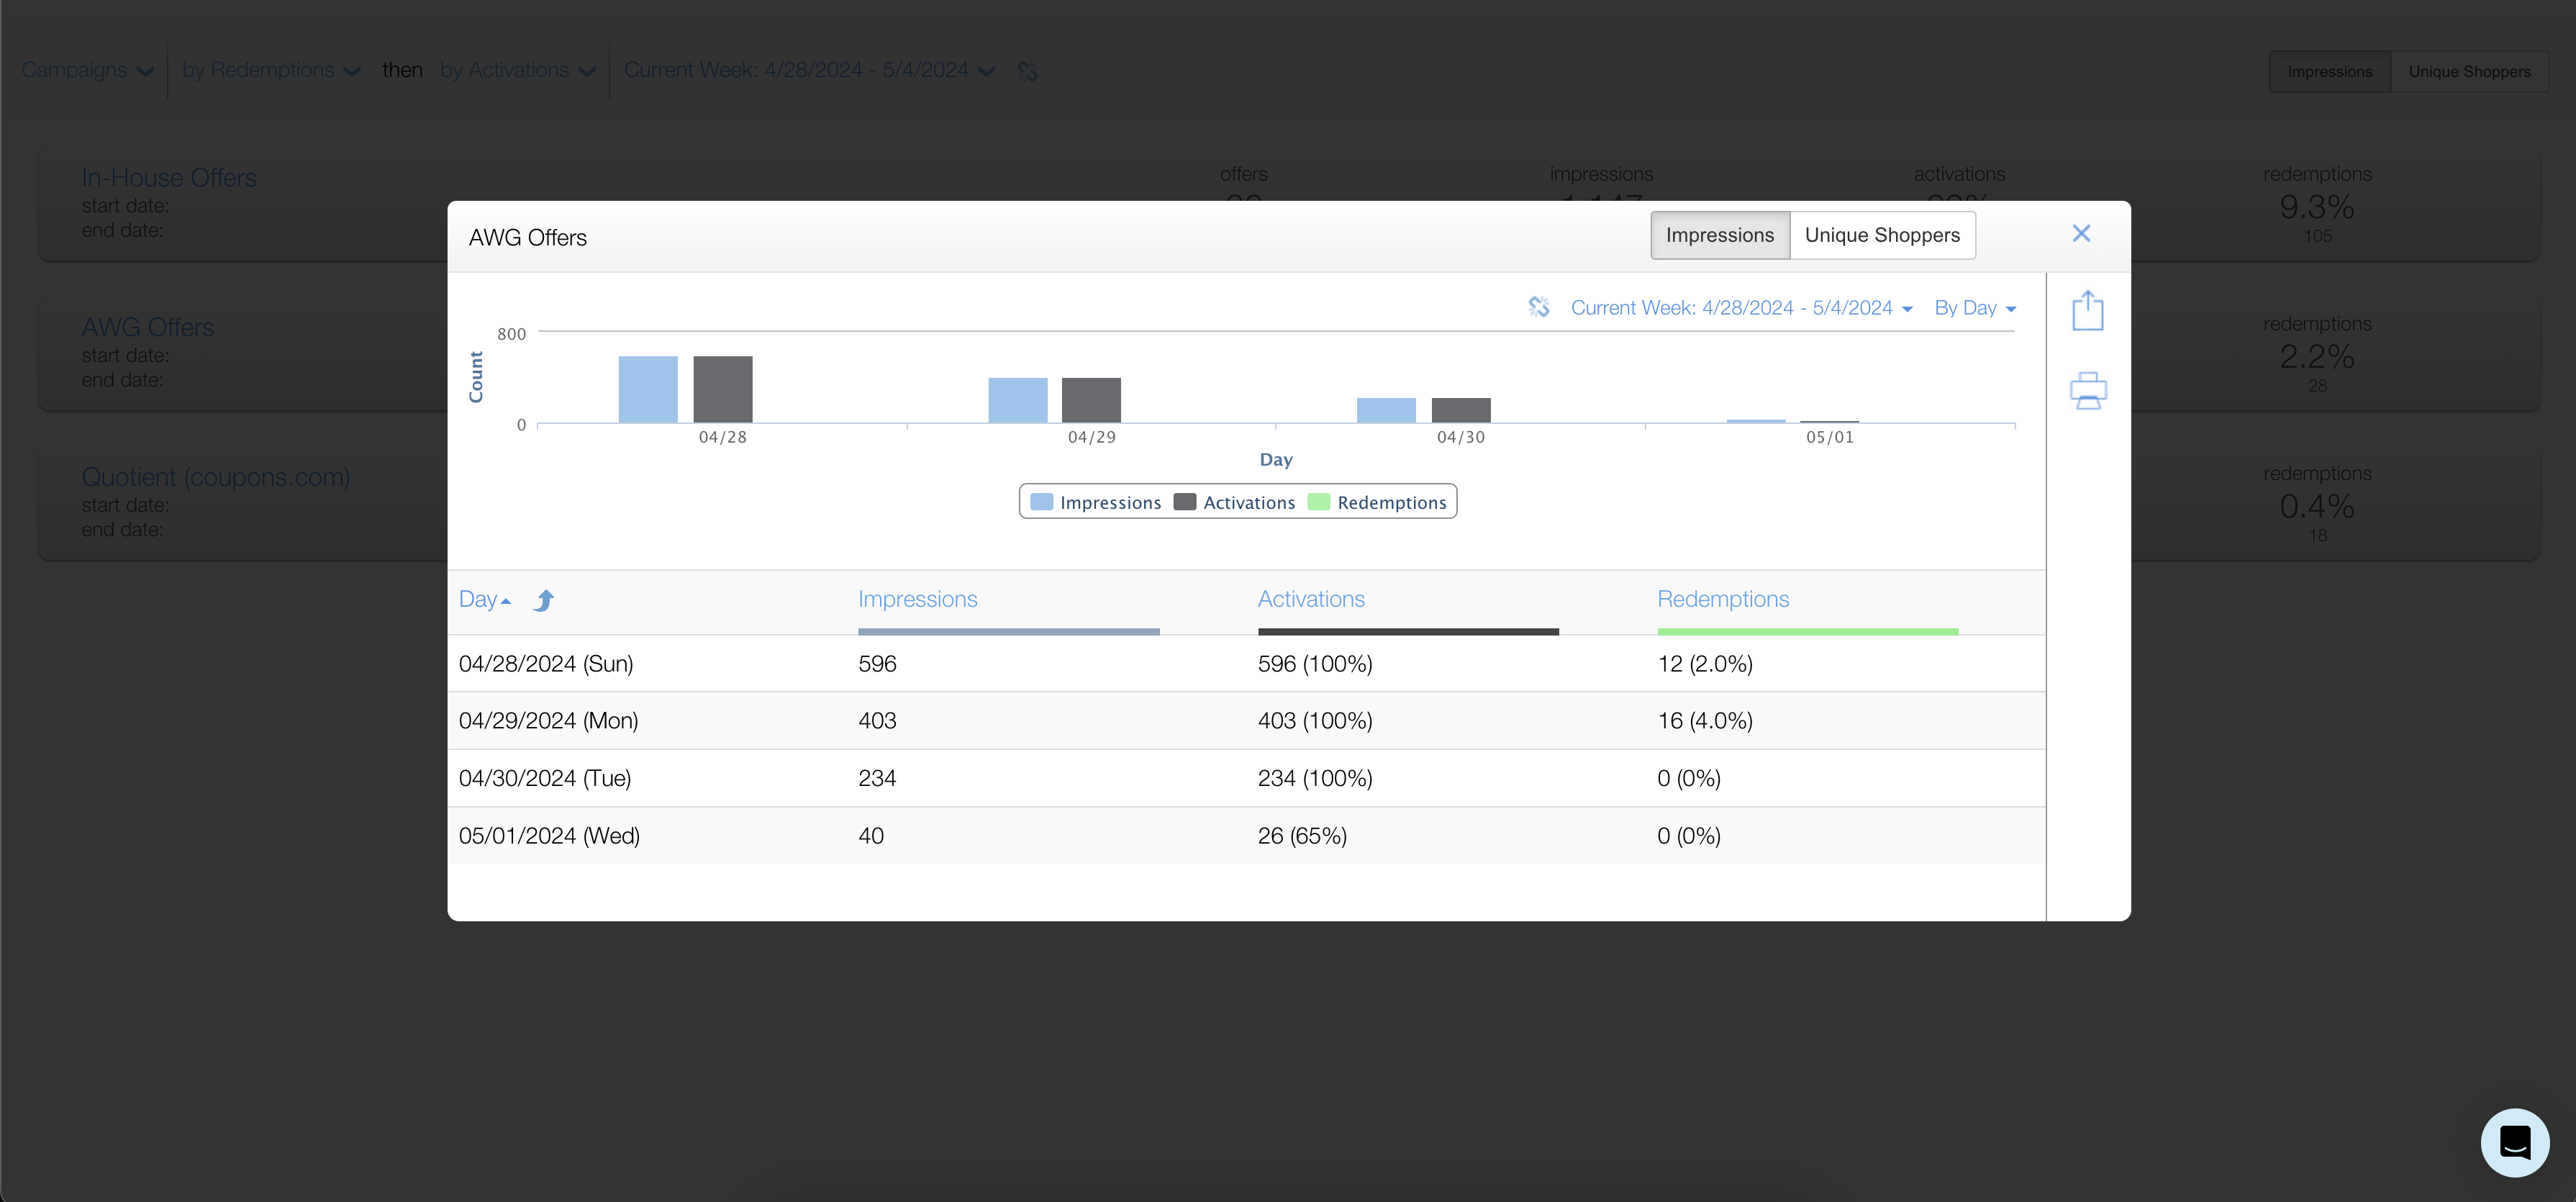The image size is (2576, 1202).
Task: Open the chat support bubble icon
Action: tap(2514, 1142)
